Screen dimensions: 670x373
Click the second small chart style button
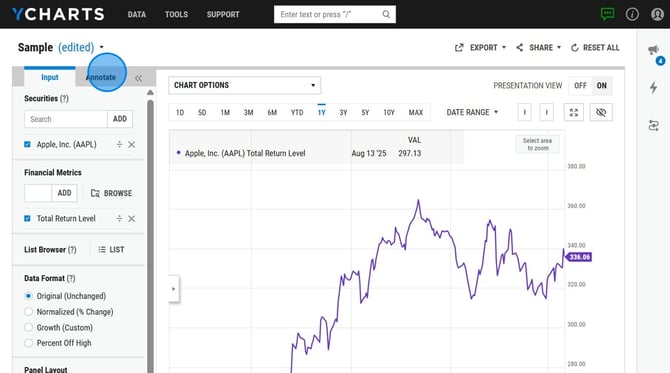pos(547,112)
